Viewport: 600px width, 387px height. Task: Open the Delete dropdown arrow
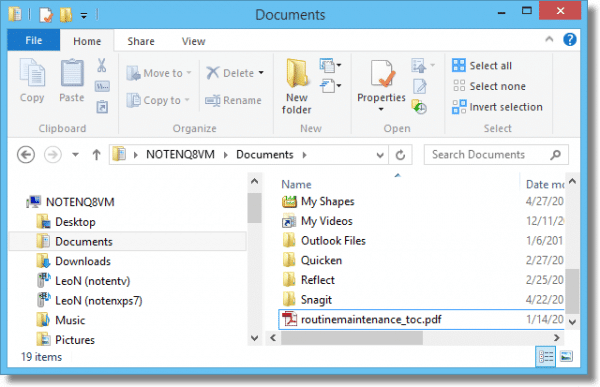261,72
